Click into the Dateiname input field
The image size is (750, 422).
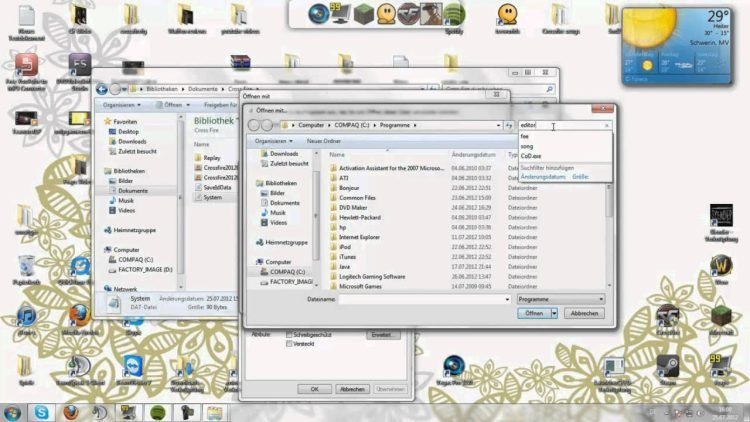421,300
